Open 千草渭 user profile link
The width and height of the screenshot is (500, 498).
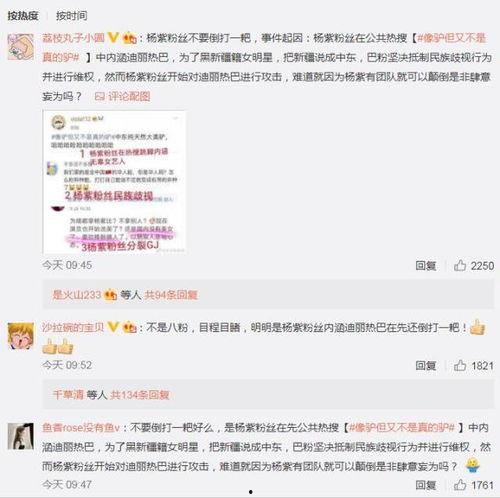point(68,395)
